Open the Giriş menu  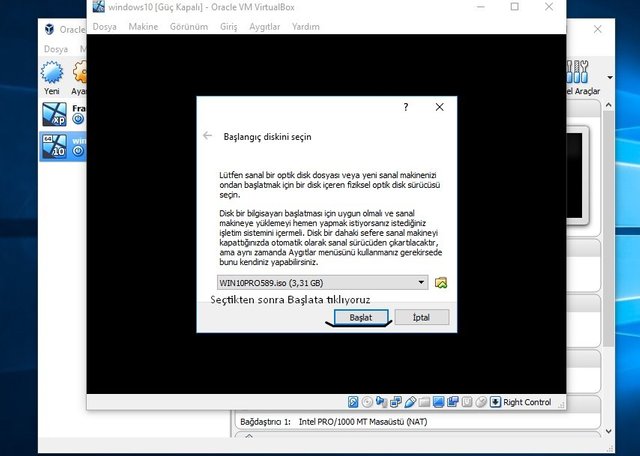tap(229, 27)
